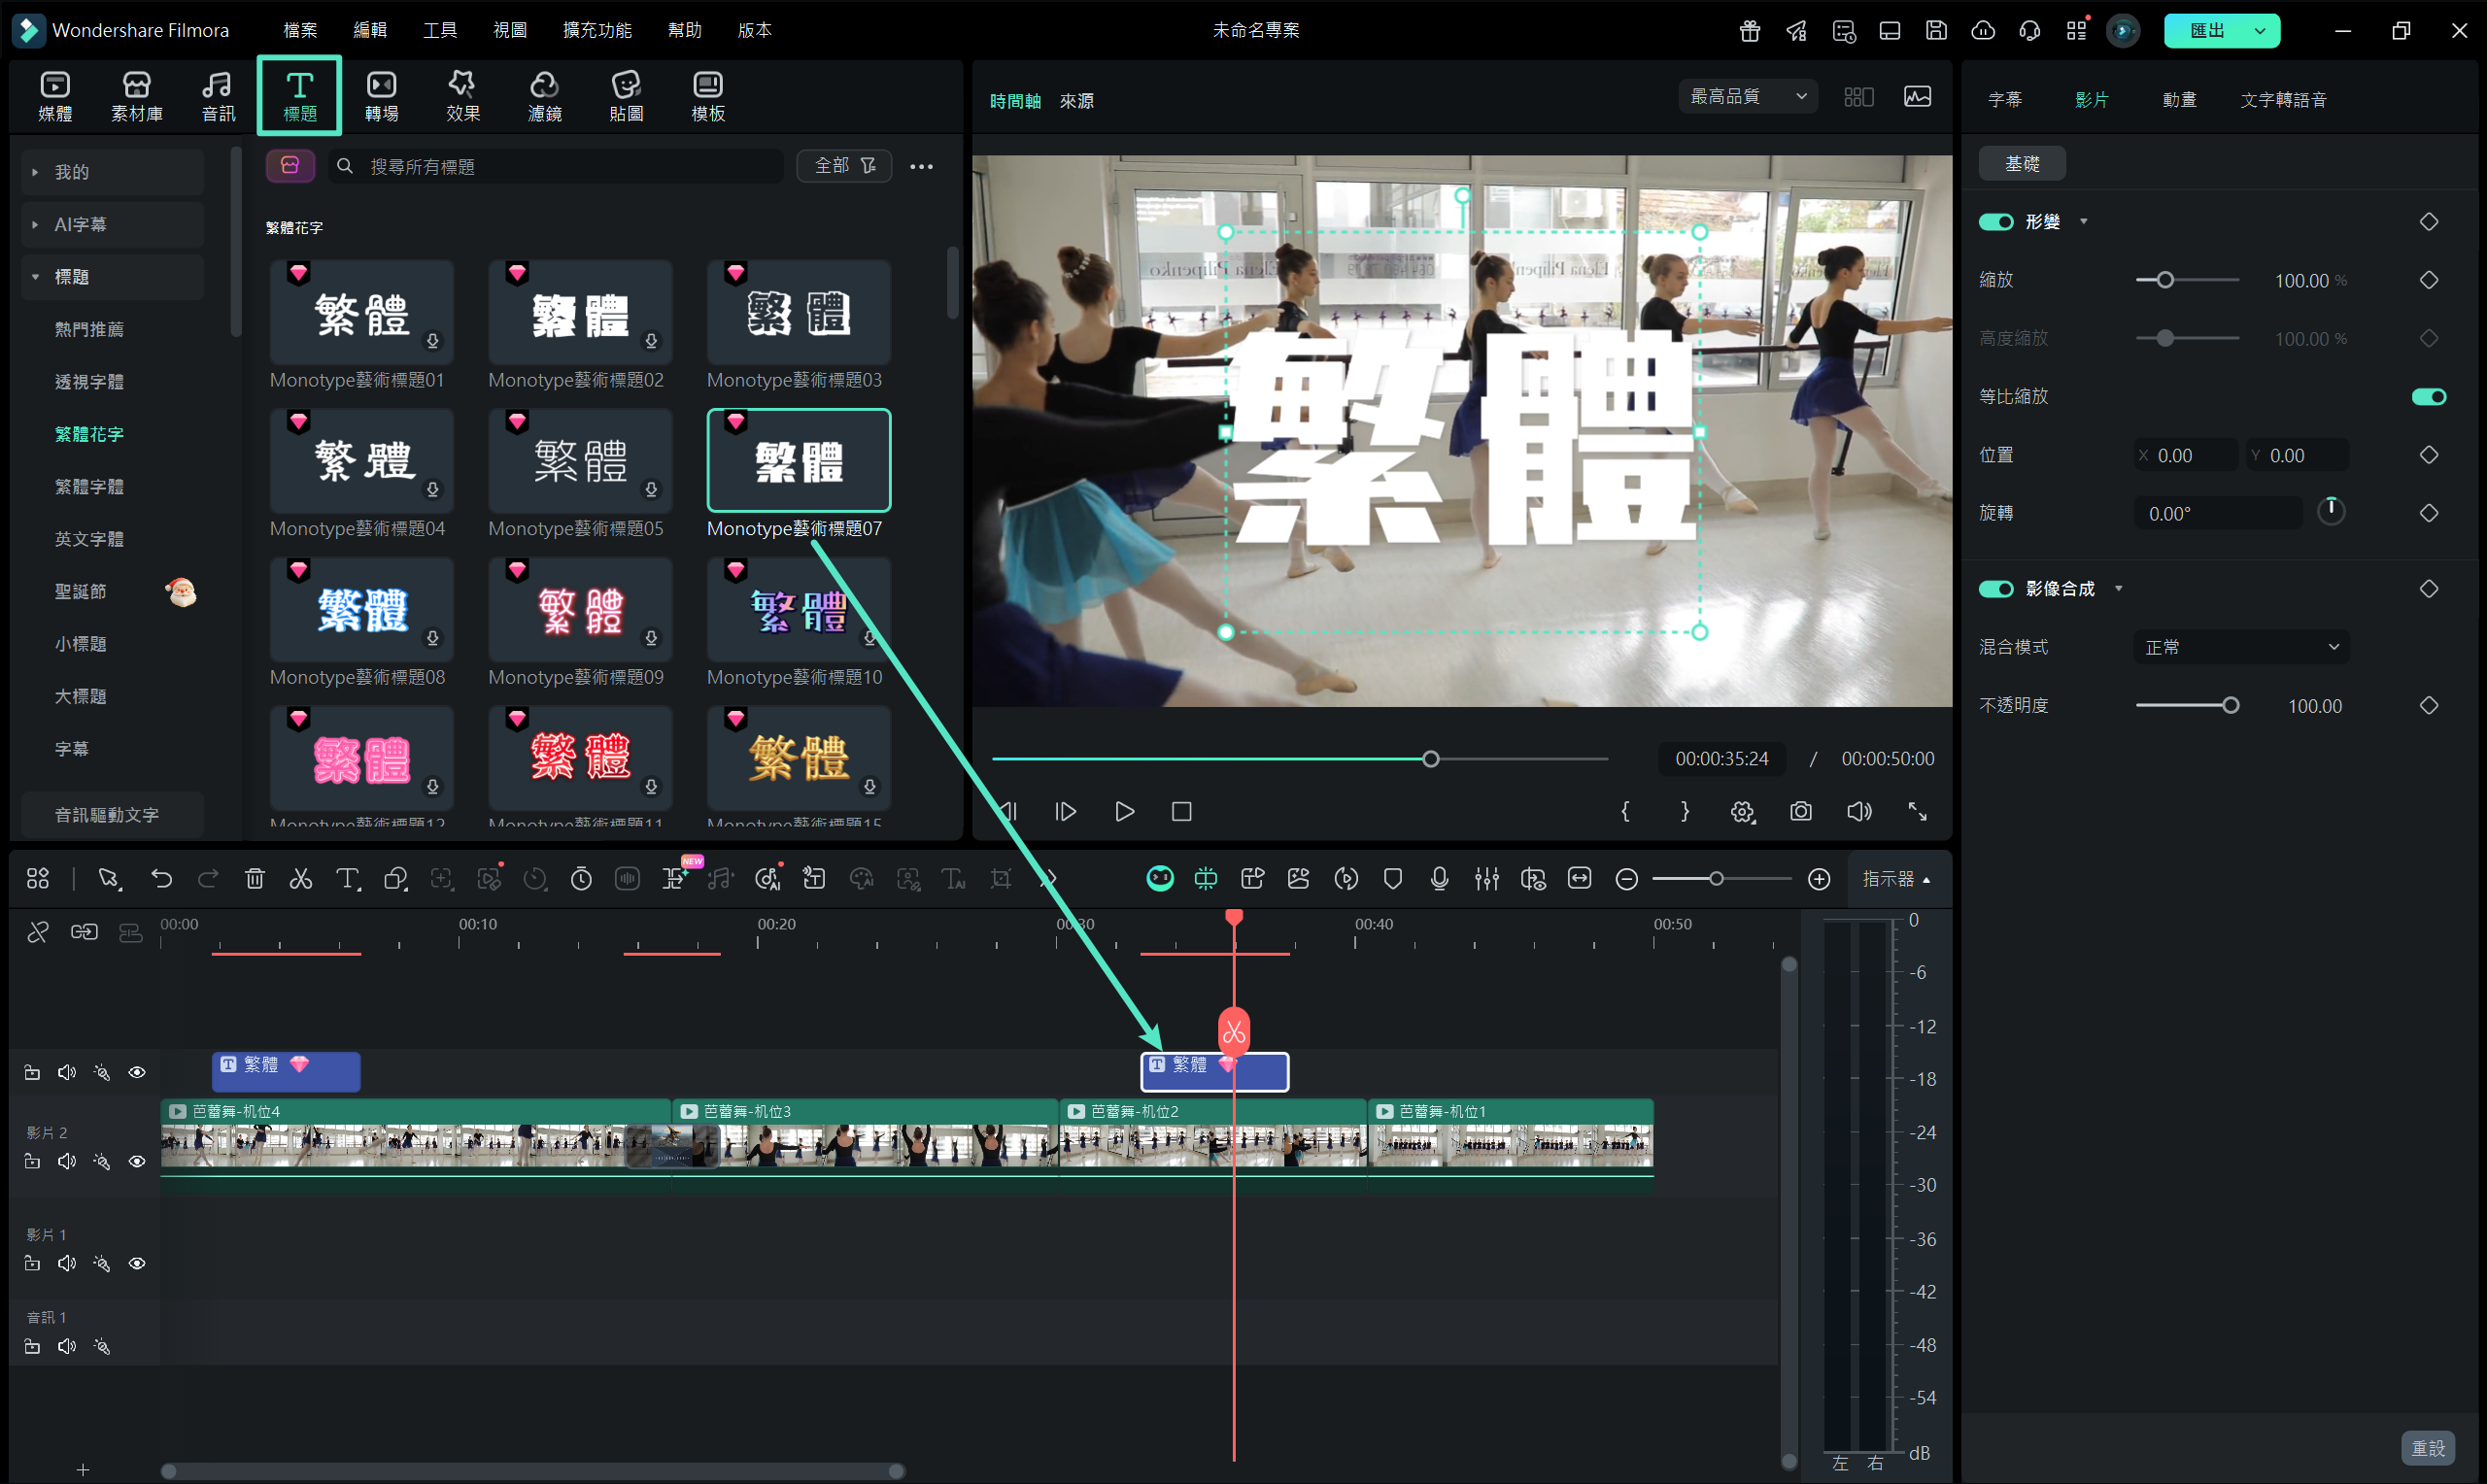Image resolution: width=2487 pixels, height=1484 pixels.
Task: Open the Stickers (貼圖) panel
Action: [626, 96]
